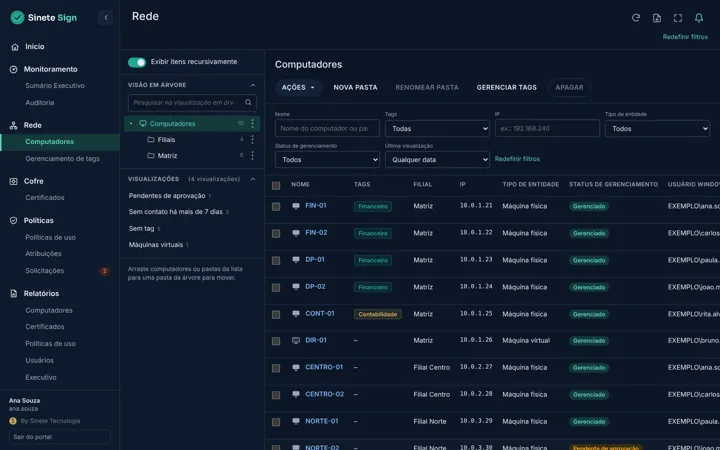
Task: Check the CENTRO-01 row checkbox
Action: 276,368
